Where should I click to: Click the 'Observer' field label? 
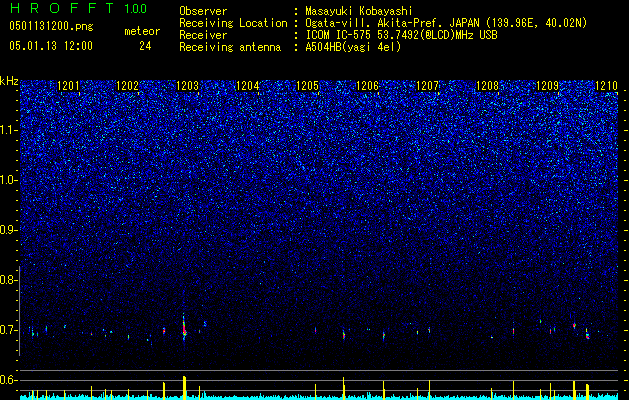point(203,11)
